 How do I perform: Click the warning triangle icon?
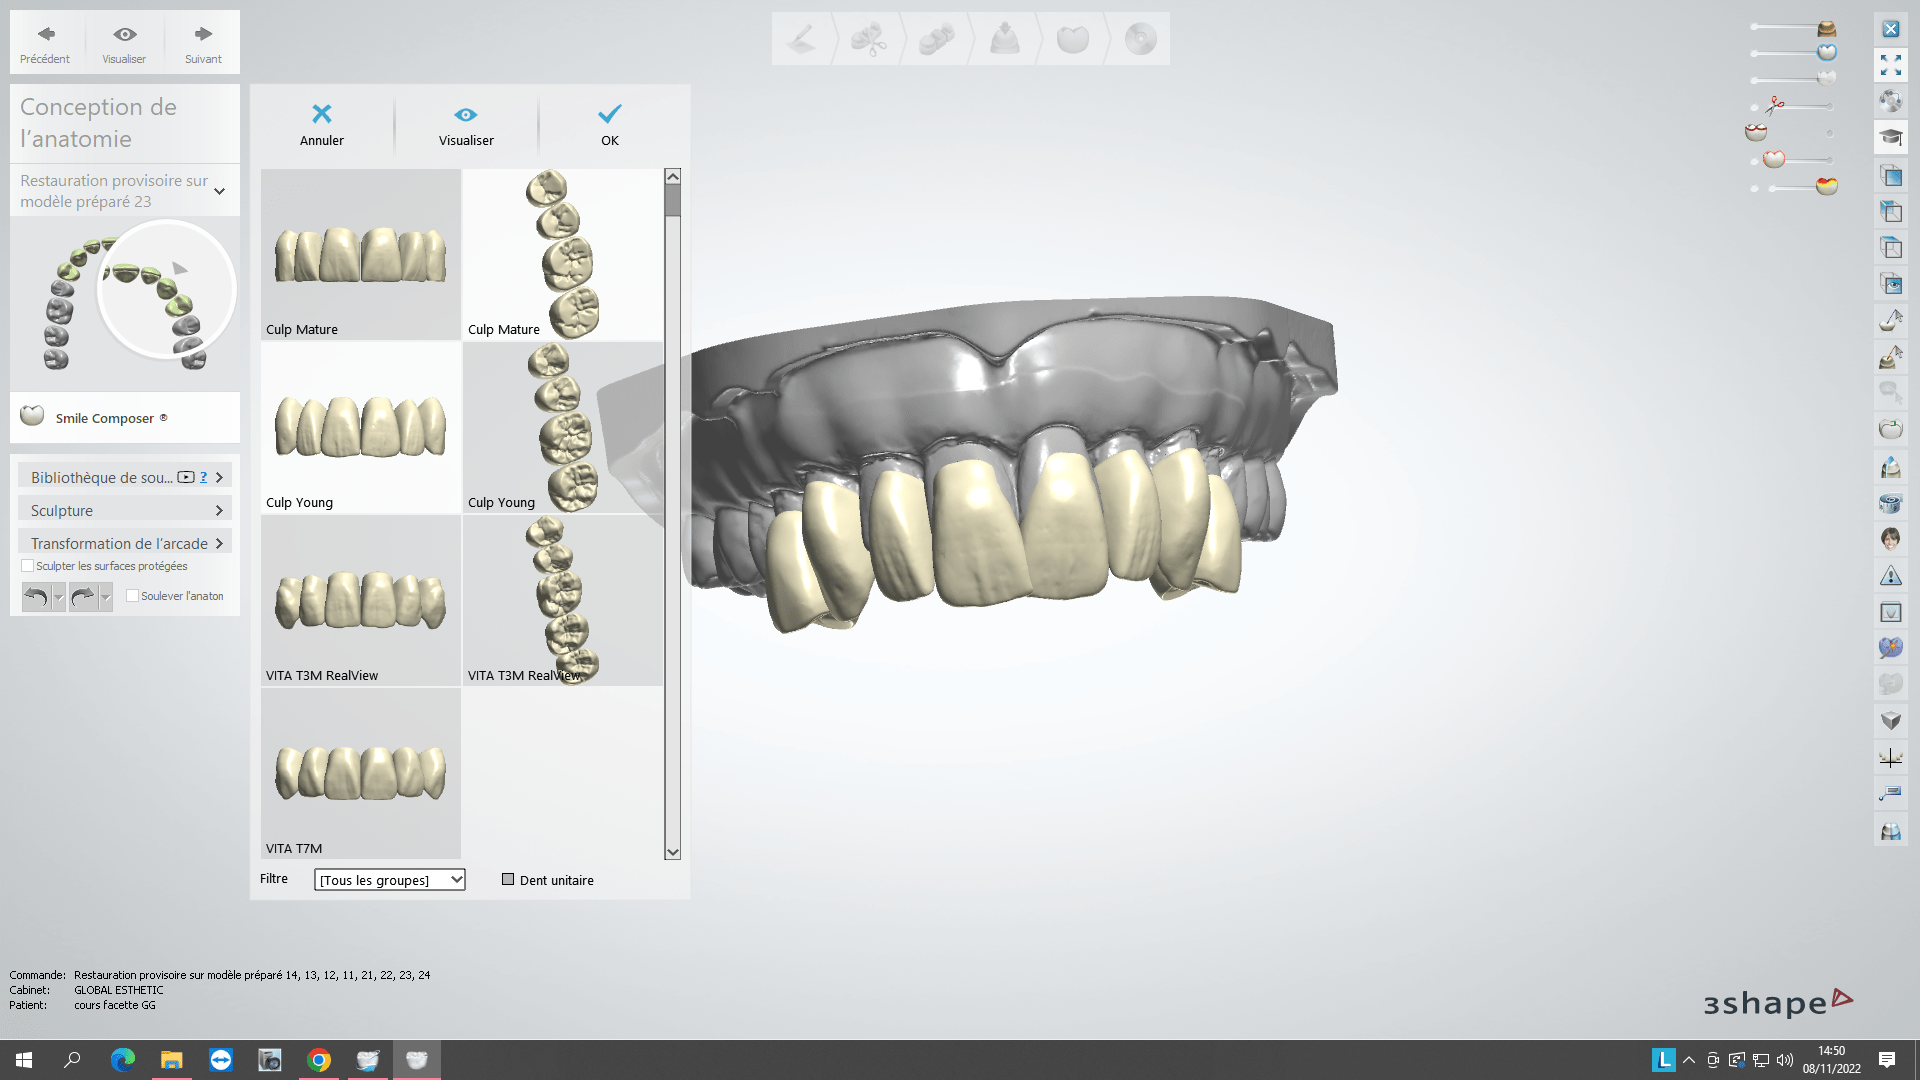(x=1890, y=576)
